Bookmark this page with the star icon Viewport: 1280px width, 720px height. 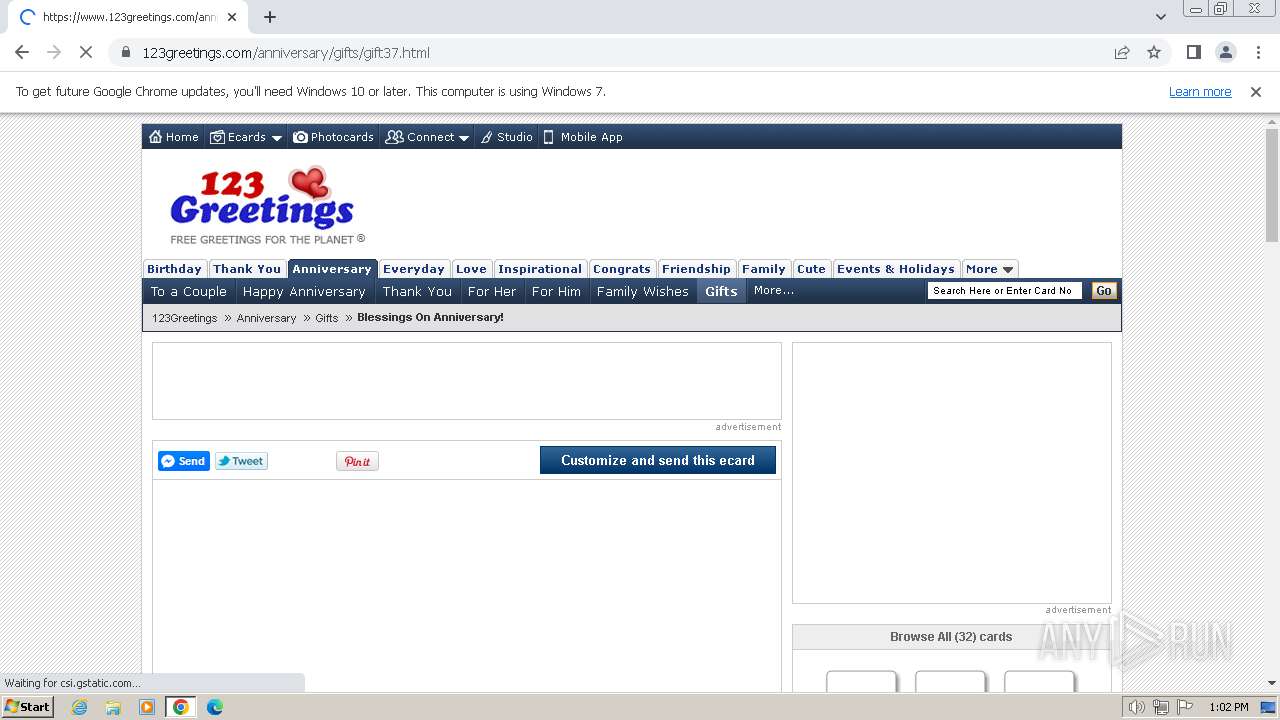coord(1154,52)
